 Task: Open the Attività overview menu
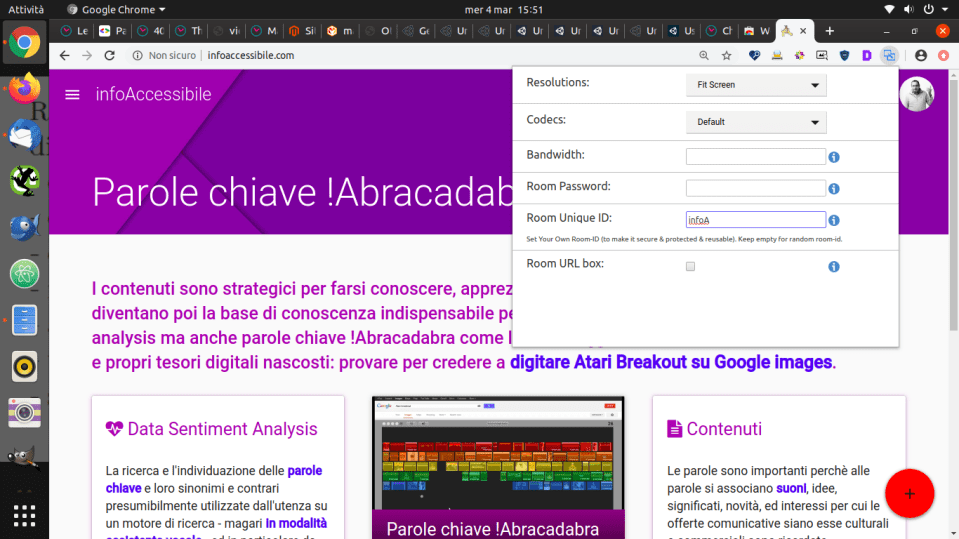(x=26, y=9)
